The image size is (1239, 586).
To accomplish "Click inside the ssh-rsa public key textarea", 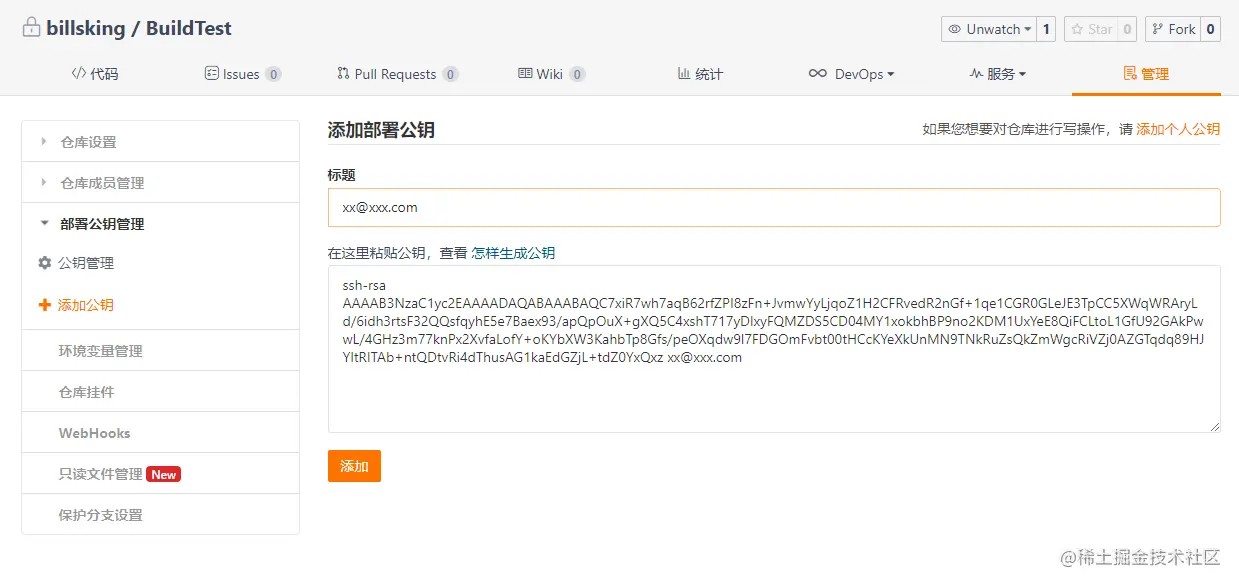I will pos(774,349).
